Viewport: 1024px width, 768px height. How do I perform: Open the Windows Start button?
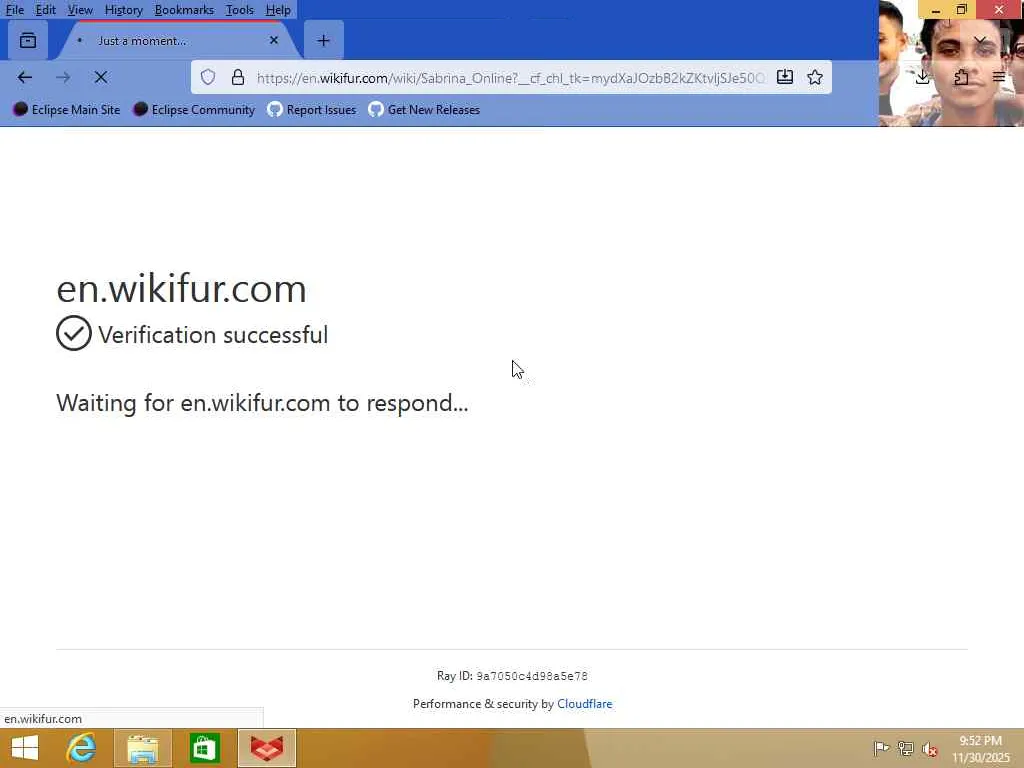point(25,748)
